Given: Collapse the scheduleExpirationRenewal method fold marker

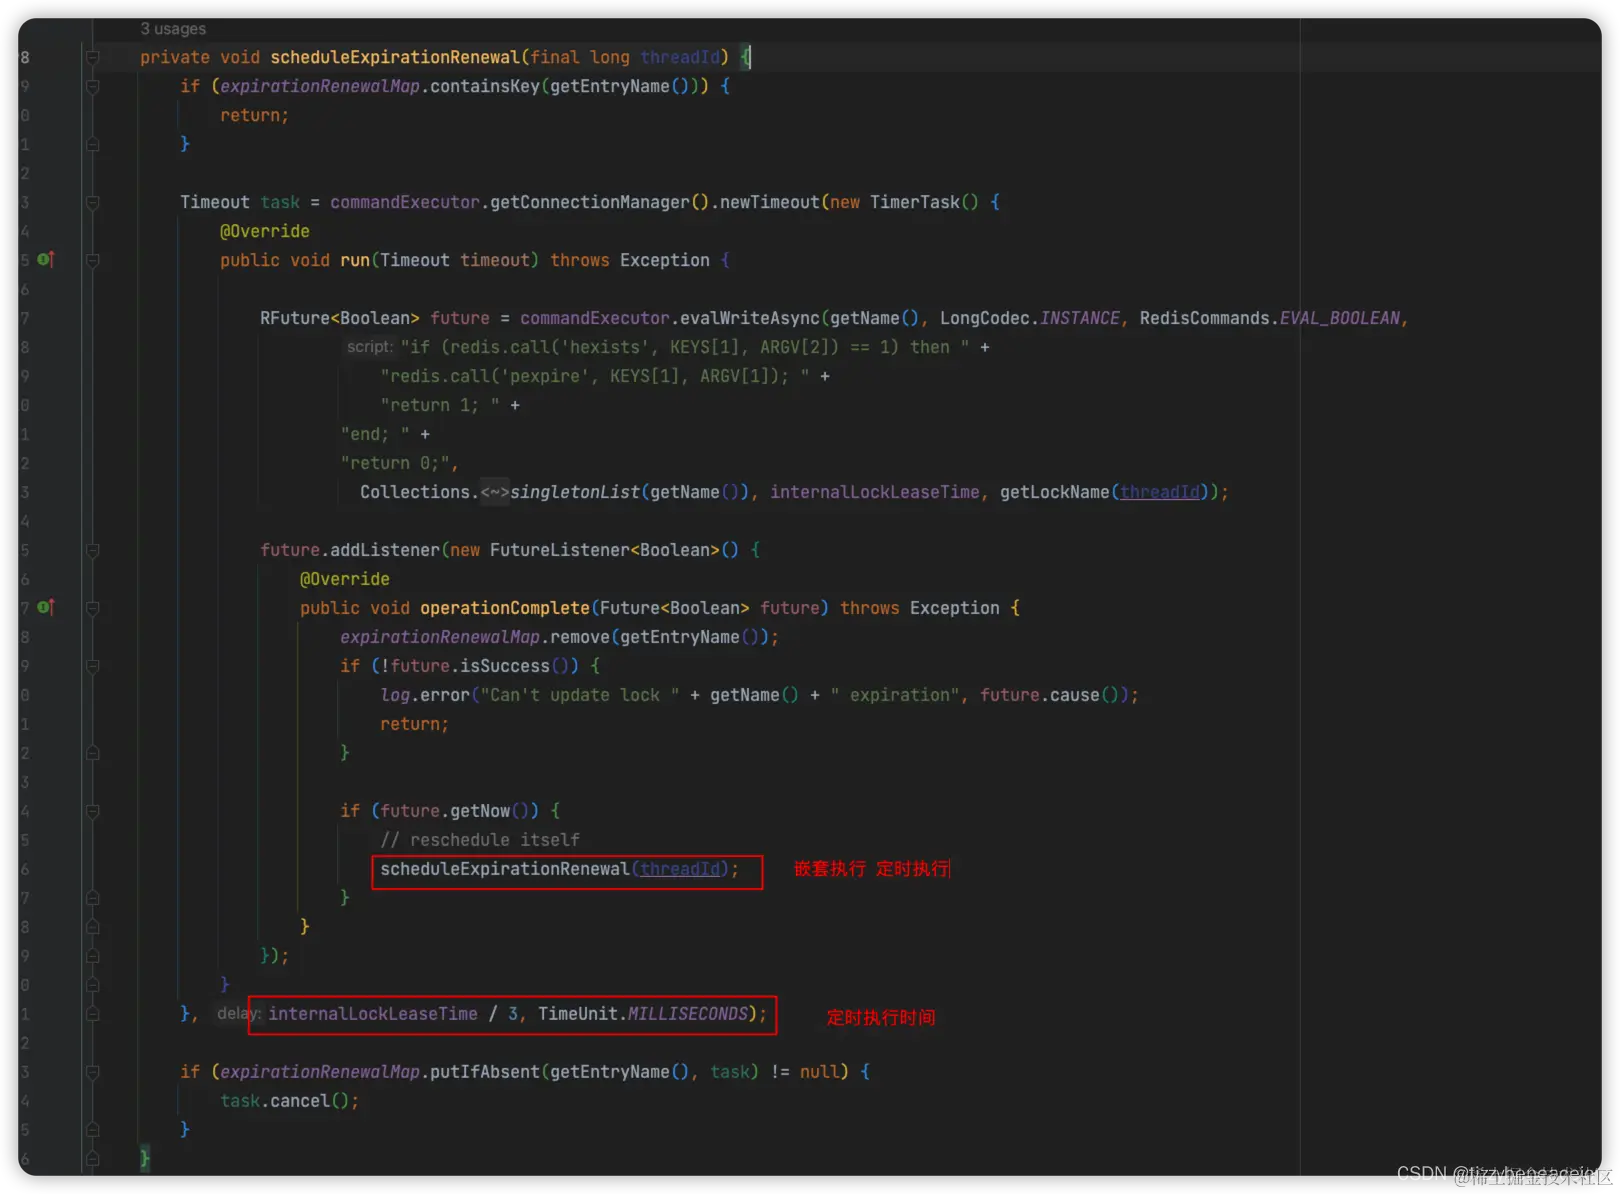Looking at the screenshot, I should point(92,57).
